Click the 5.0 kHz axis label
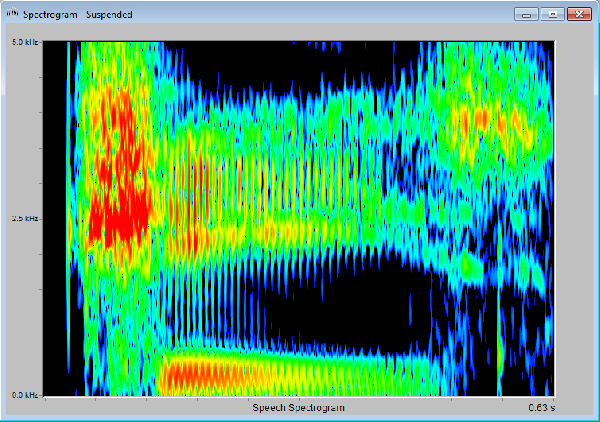600x422 pixels. [x=24, y=43]
